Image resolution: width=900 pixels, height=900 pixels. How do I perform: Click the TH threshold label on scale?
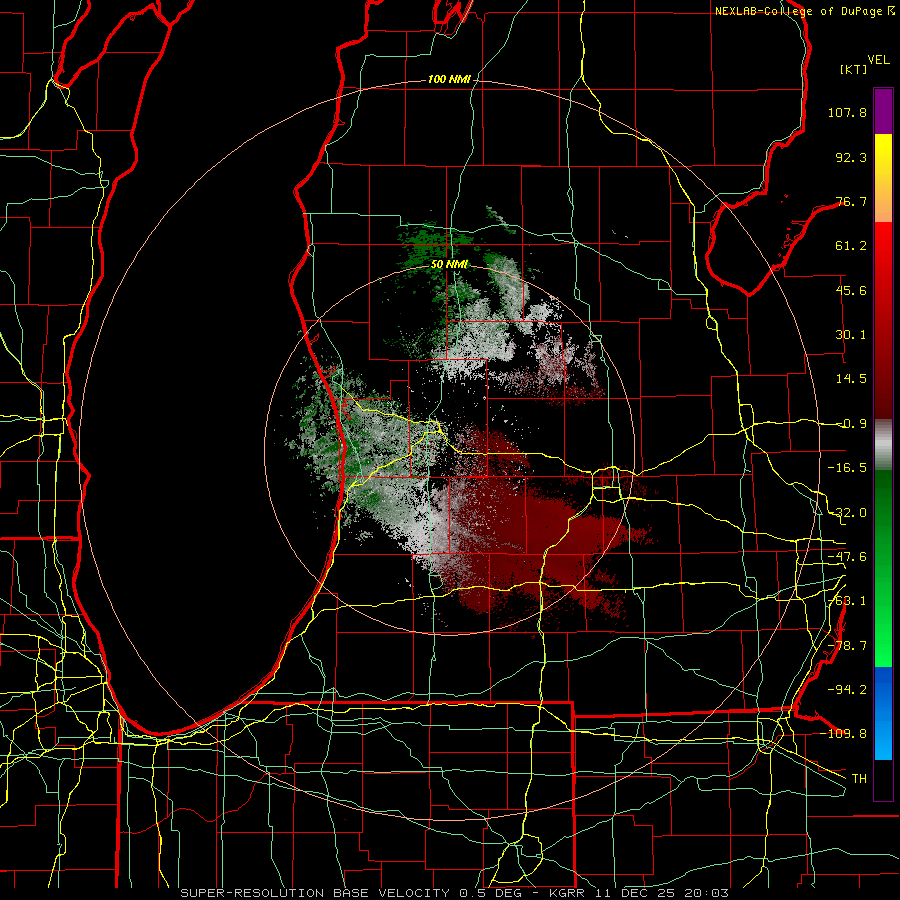tap(859, 779)
